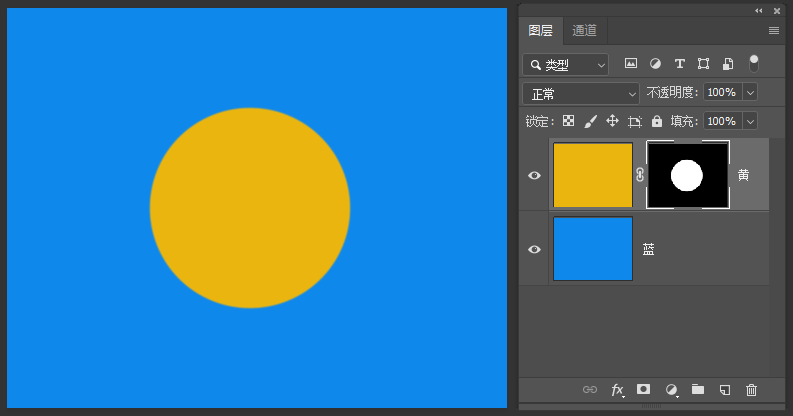Viewport: 793px width, 416px height.
Task: Click the 蓝 layer name
Action: pyautogui.click(x=648, y=249)
